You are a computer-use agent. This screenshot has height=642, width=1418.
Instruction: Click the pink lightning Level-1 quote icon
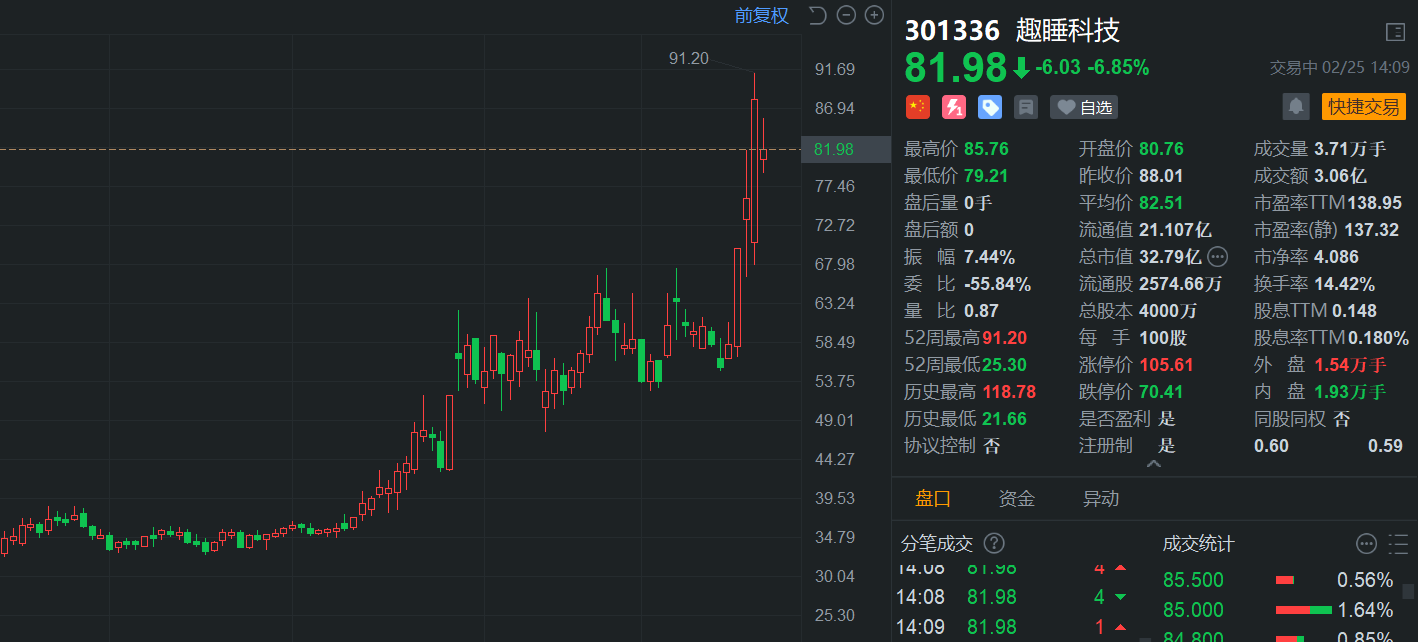[x=953, y=107]
